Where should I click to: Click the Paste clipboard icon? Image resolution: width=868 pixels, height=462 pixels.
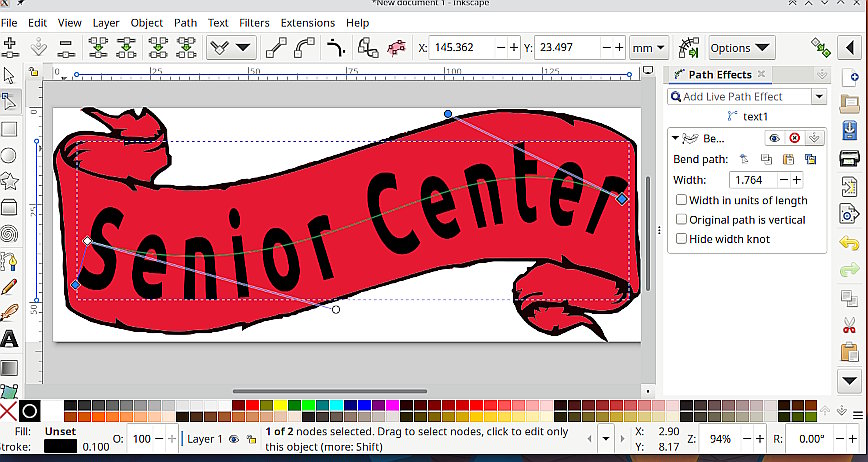tap(849, 352)
